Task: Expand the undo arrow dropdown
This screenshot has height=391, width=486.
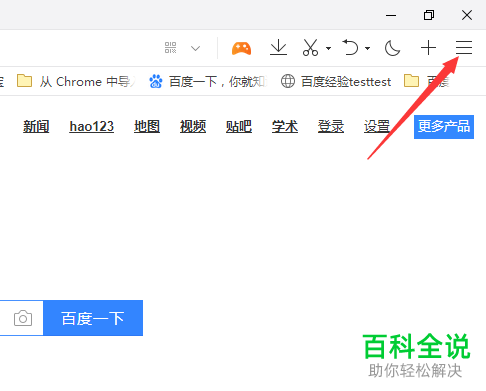Action: (x=367, y=48)
